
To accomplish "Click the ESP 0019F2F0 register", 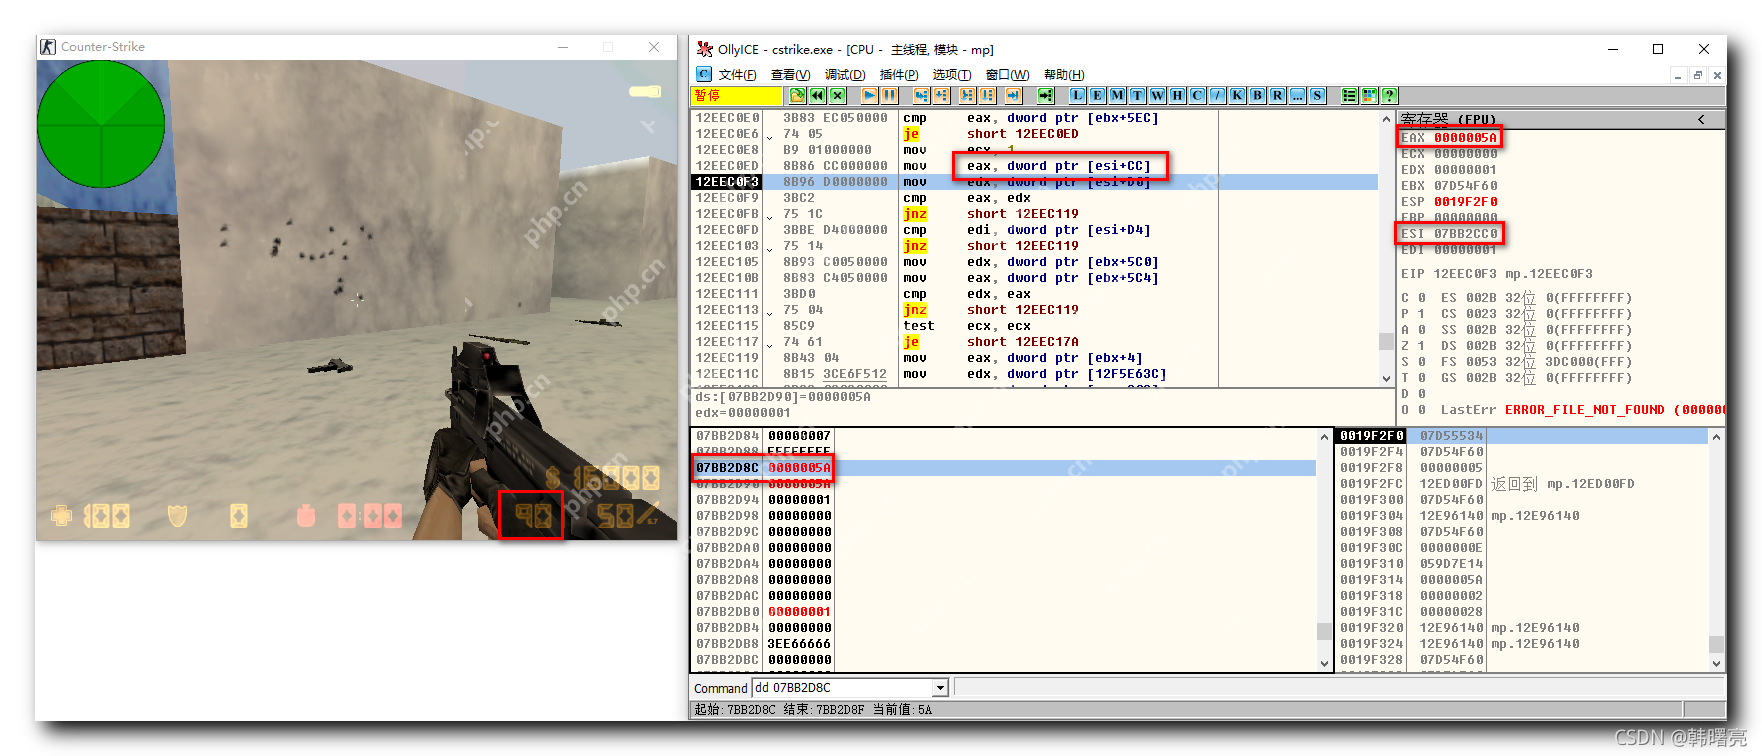I will (1449, 202).
